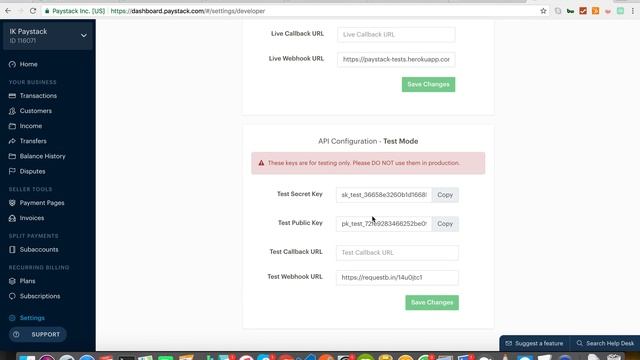Image resolution: width=640 pixels, height=360 pixels.
Task: Click the Test Webhook URL field
Action: point(397,278)
